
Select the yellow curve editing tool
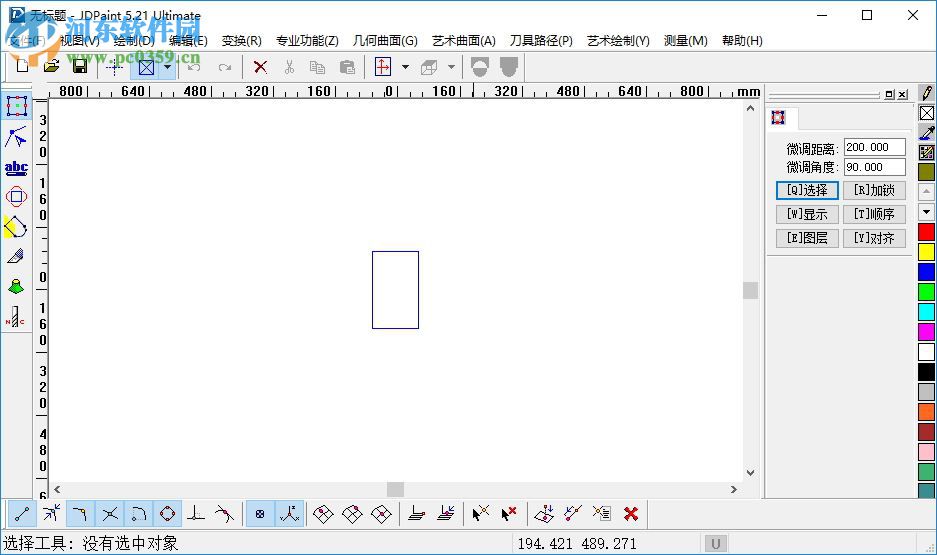click(16, 227)
